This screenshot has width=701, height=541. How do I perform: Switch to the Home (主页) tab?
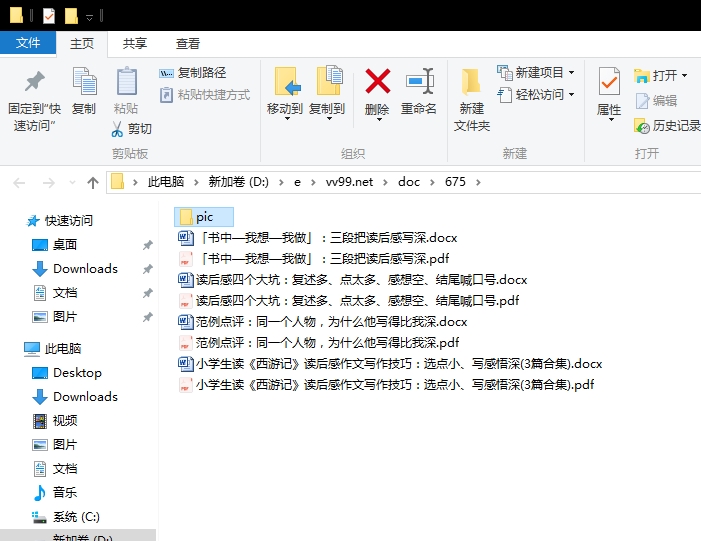[x=82, y=43]
